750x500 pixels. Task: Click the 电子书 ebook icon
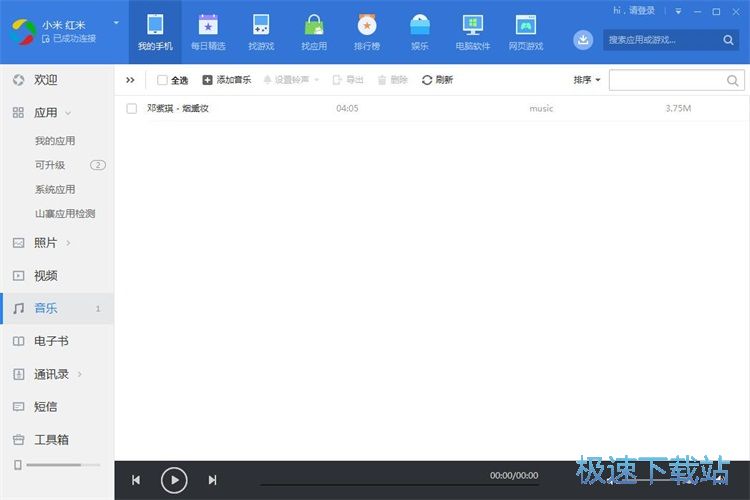(18, 341)
